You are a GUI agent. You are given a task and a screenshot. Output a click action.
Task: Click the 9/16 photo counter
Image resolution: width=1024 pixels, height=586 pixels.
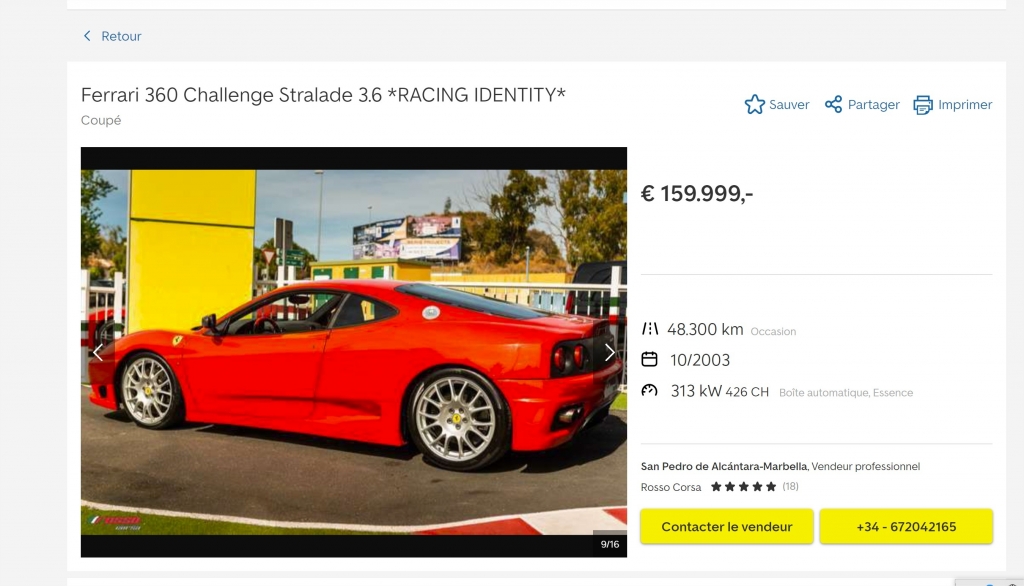(609, 544)
